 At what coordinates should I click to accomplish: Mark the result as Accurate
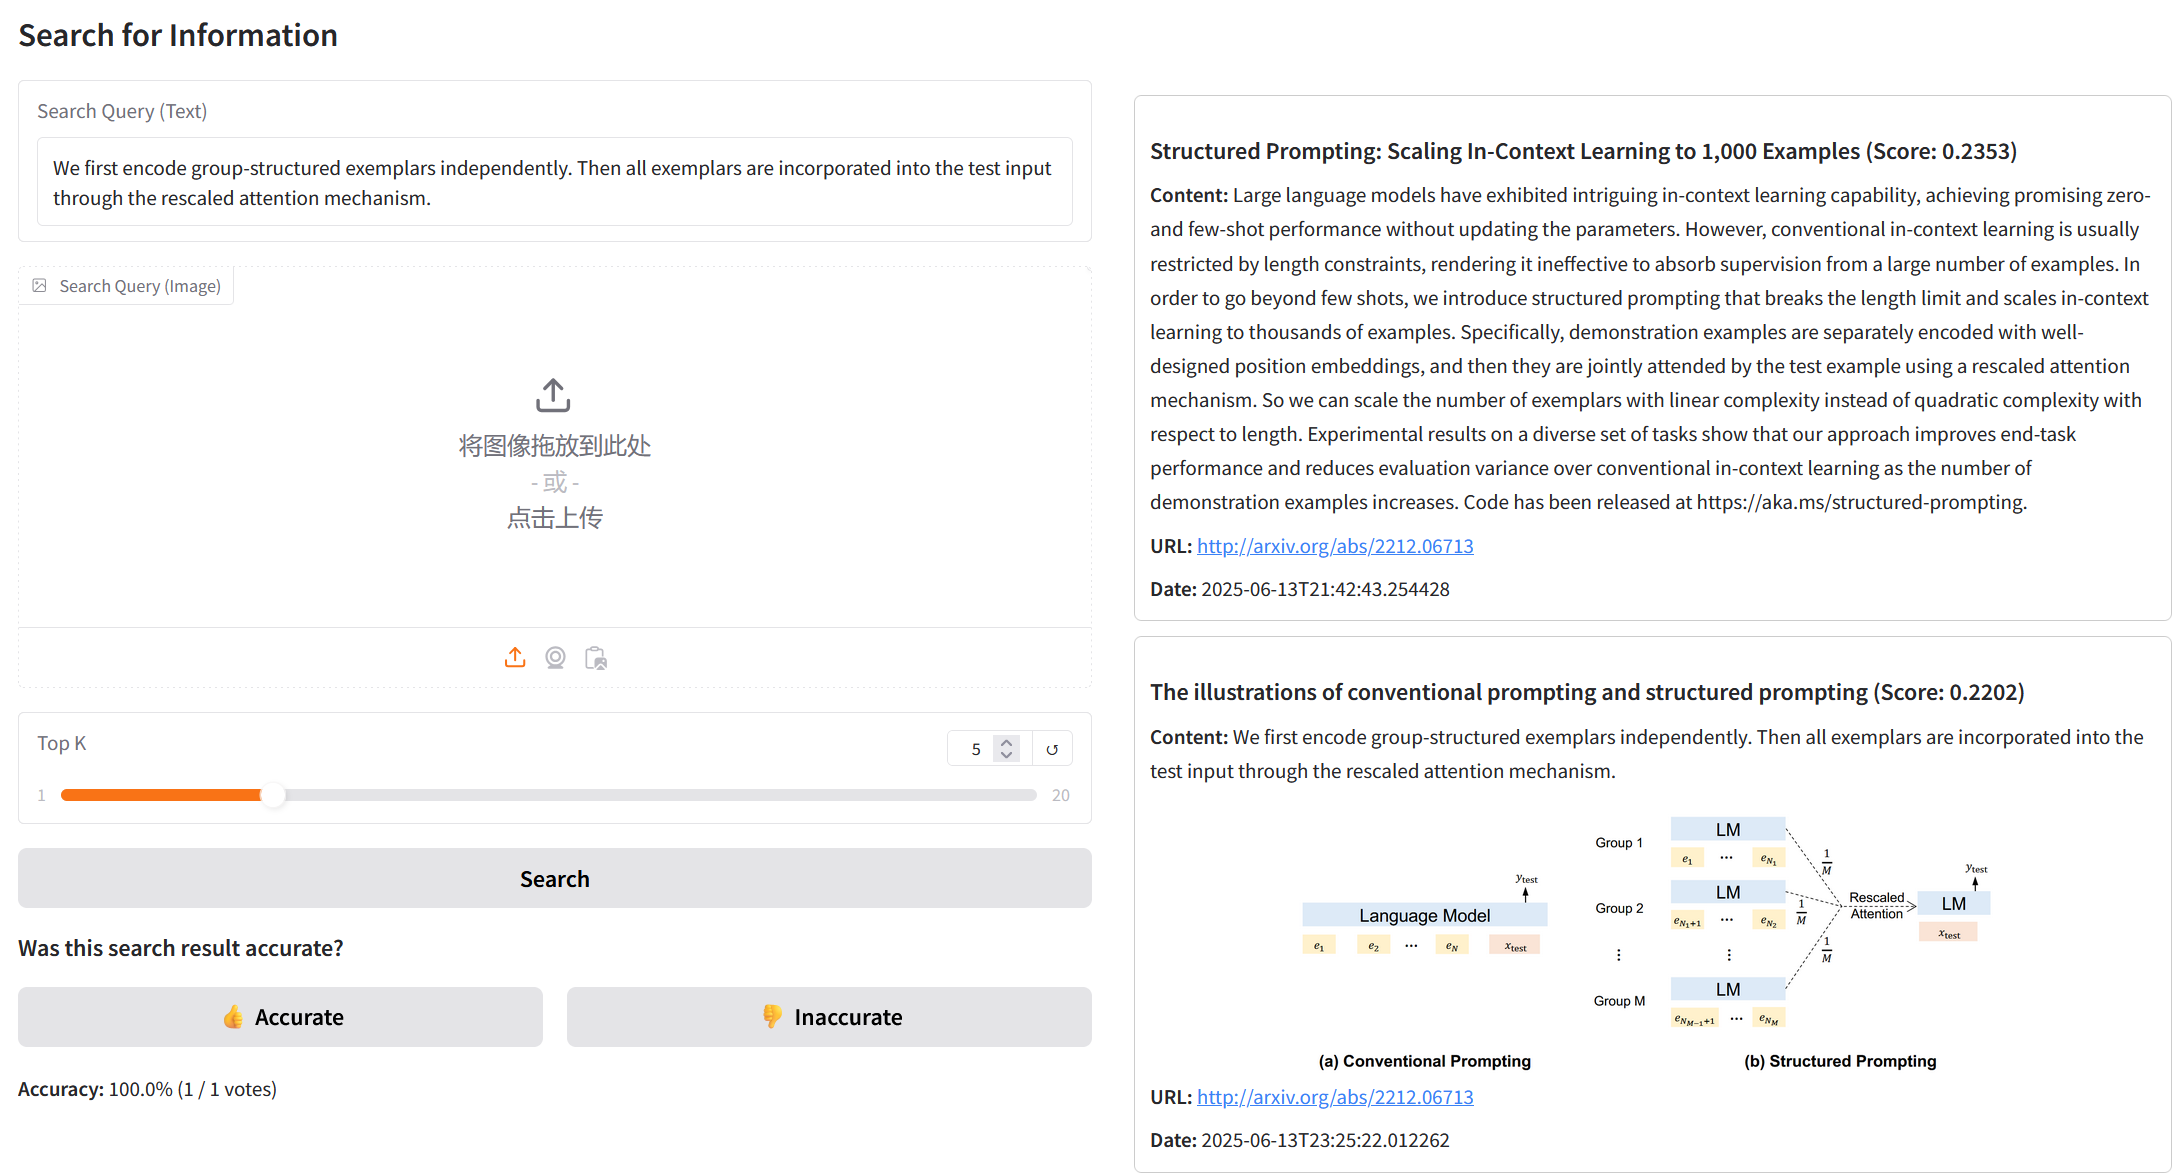[x=280, y=1017]
